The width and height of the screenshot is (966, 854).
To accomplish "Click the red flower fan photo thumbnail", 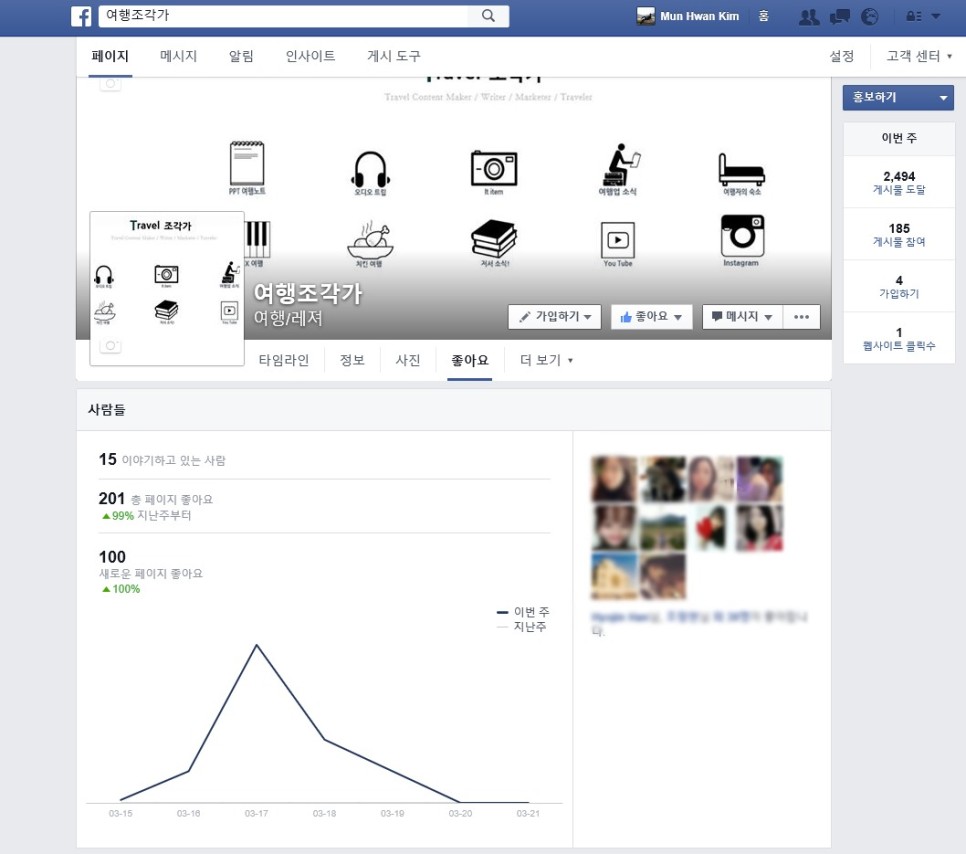I will (711, 527).
